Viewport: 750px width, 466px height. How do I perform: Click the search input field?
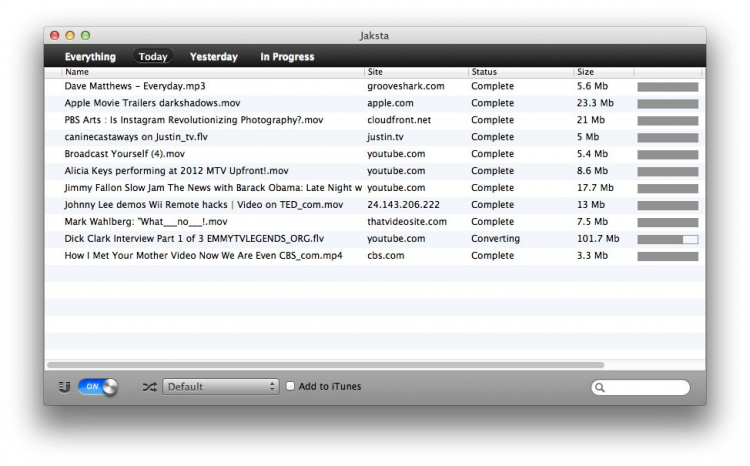click(x=640, y=387)
